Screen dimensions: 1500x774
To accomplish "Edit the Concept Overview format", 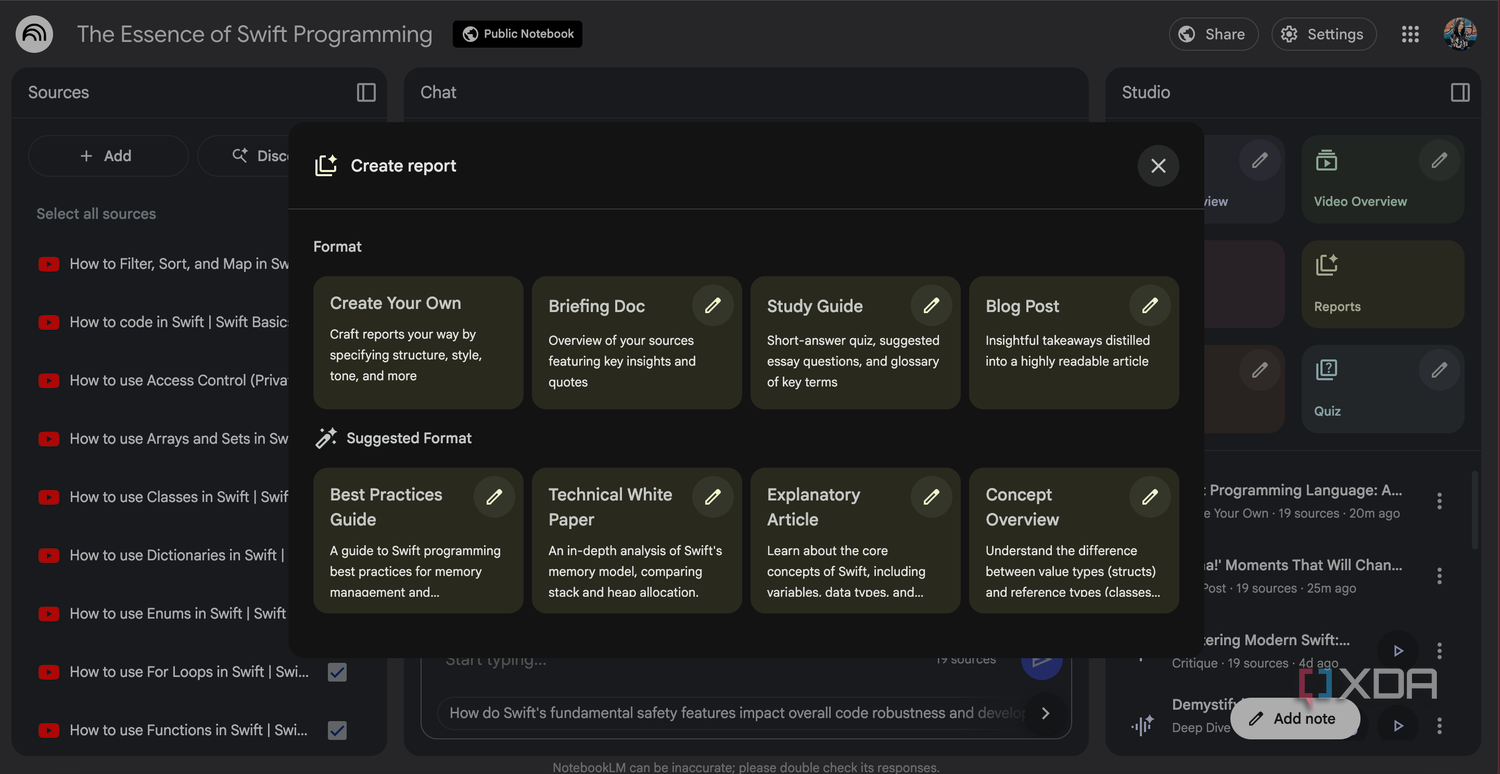I will tap(1150, 496).
